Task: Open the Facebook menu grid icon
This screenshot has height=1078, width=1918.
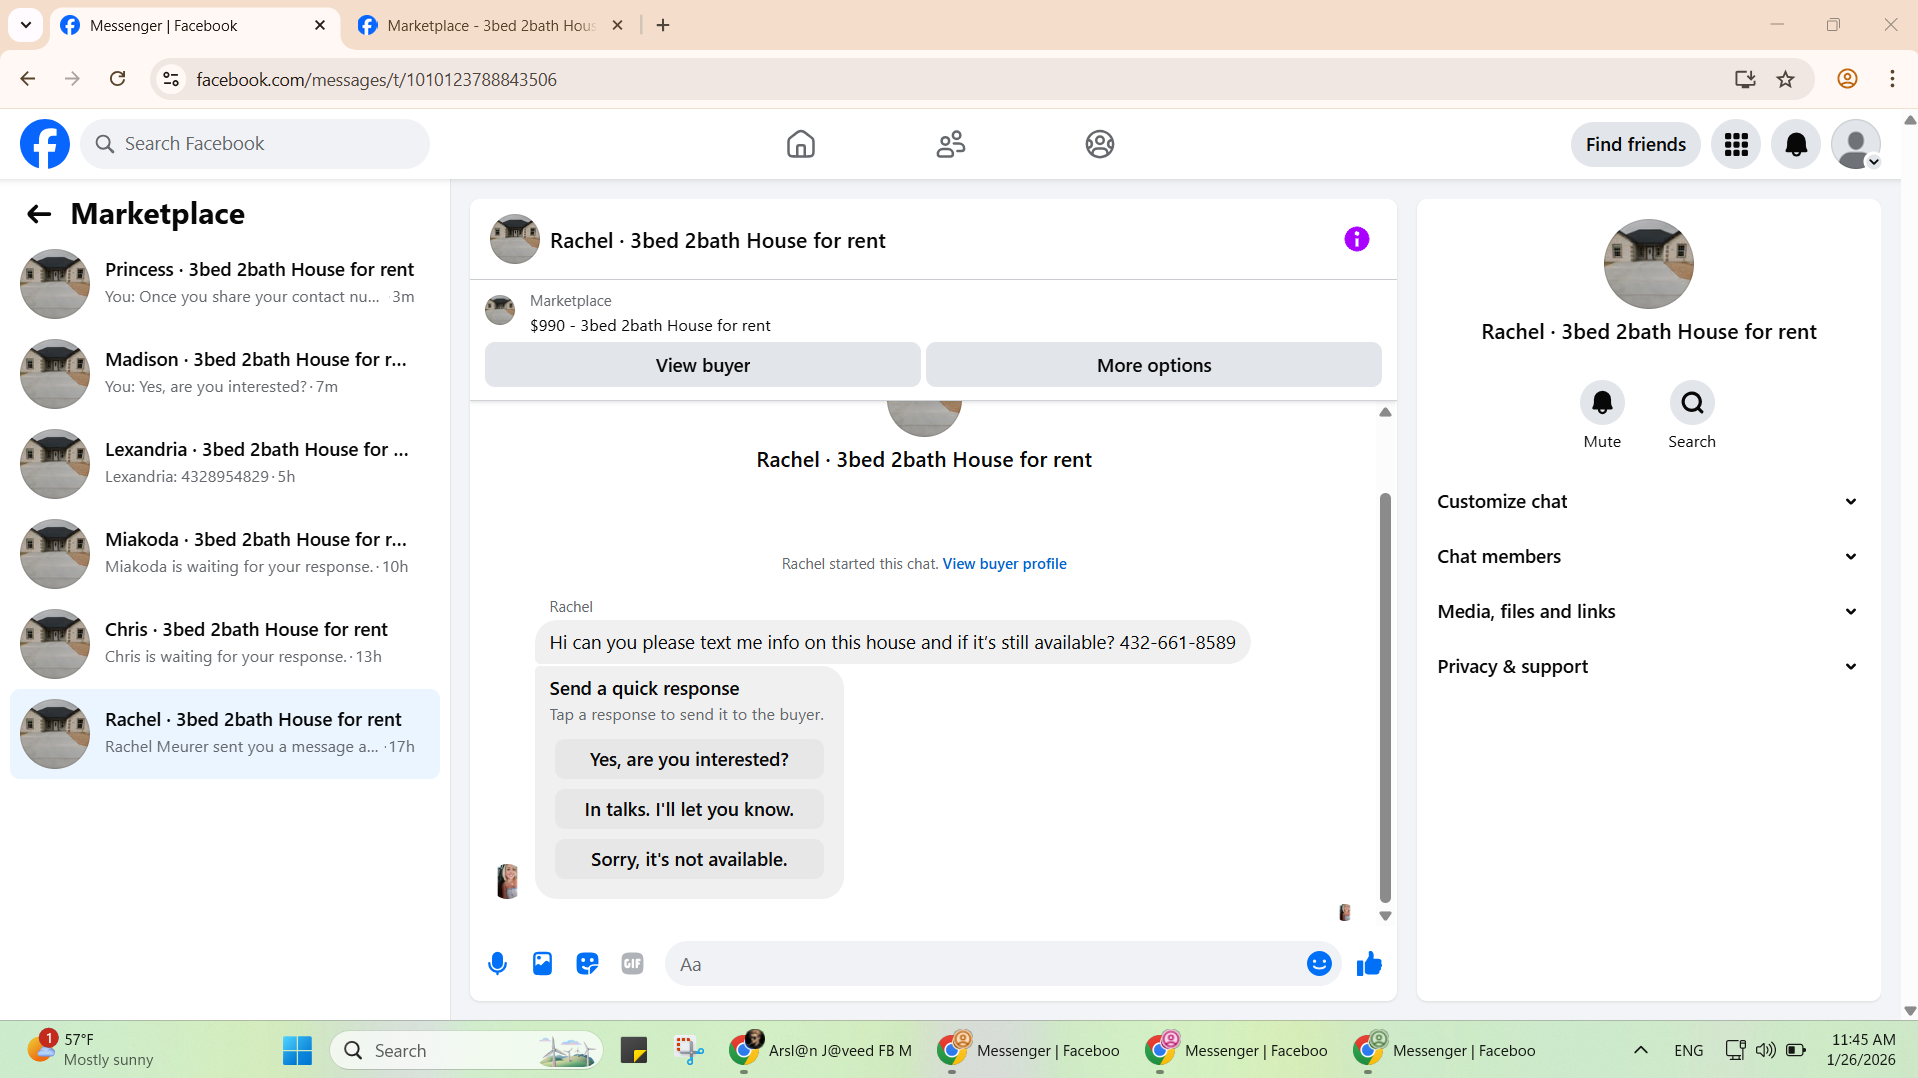Action: click(1735, 145)
